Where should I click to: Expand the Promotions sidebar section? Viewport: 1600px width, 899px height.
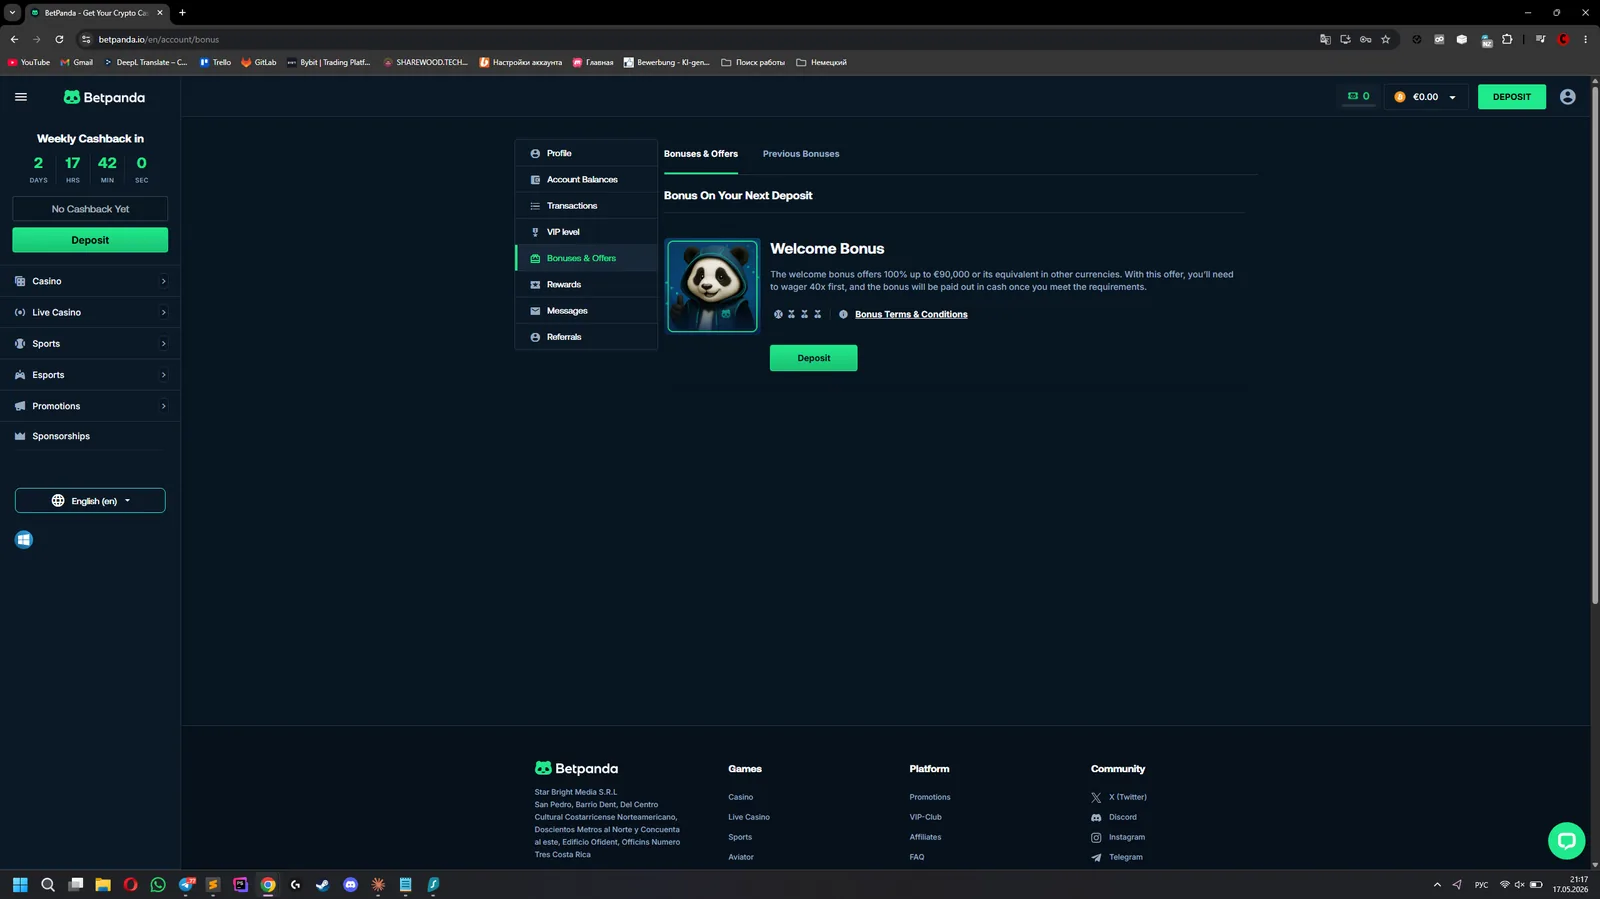click(x=90, y=406)
